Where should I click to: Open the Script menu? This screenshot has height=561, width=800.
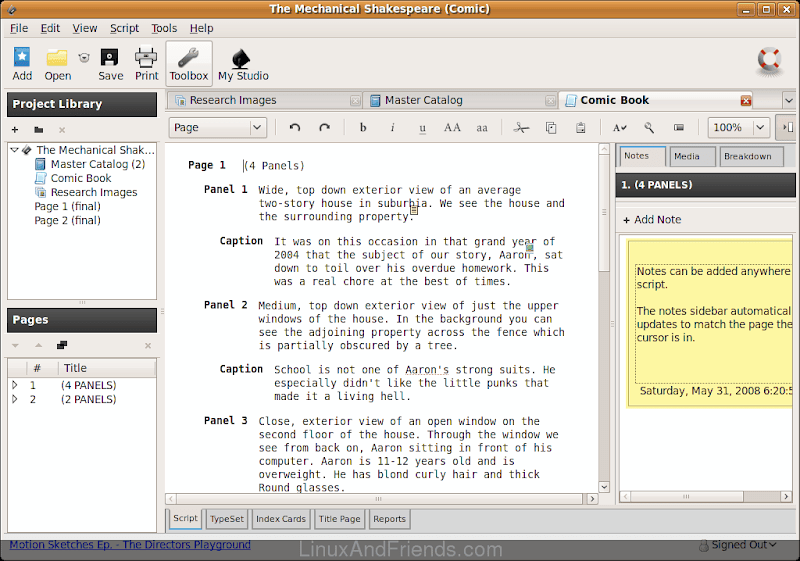coord(124,29)
